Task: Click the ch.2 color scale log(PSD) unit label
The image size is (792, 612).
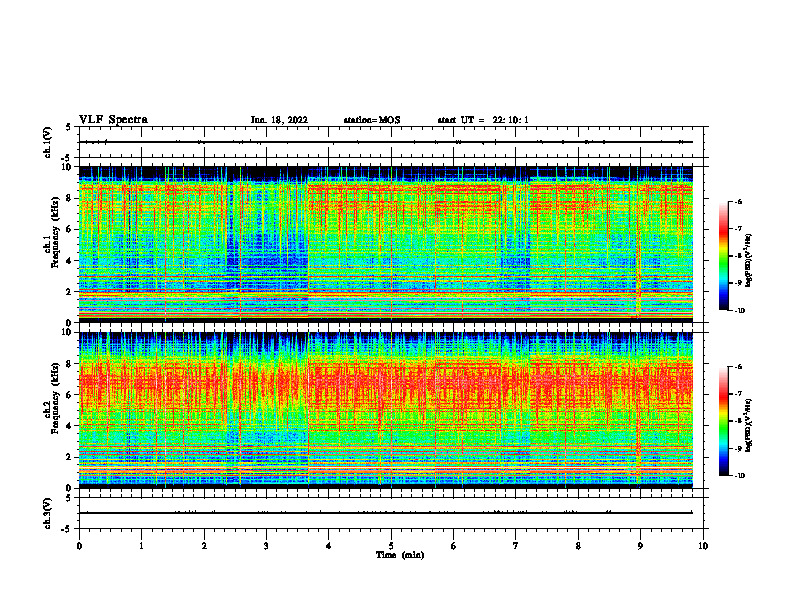Action: (x=749, y=425)
